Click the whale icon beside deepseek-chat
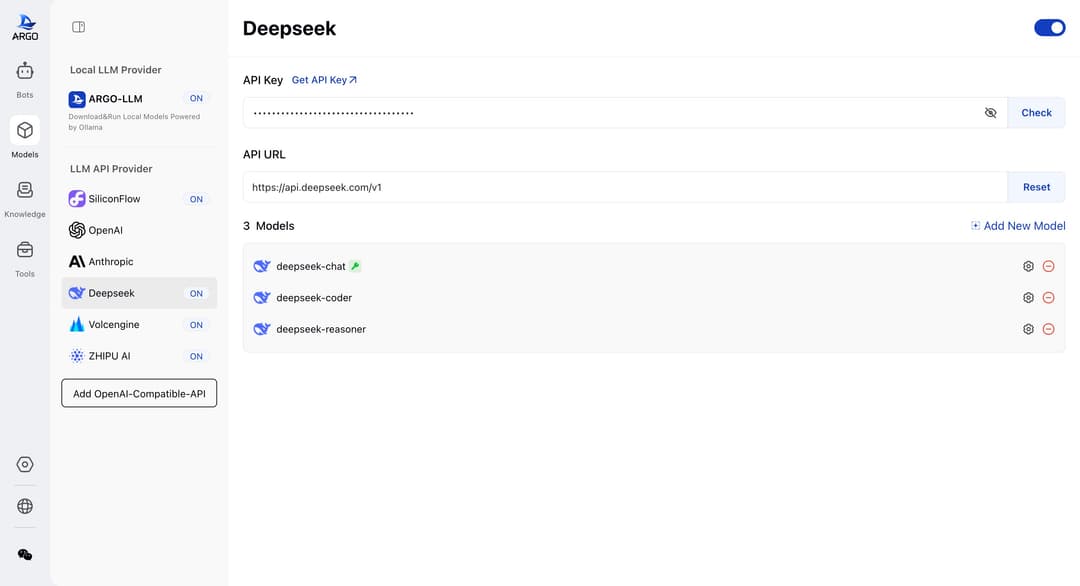 click(262, 266)
